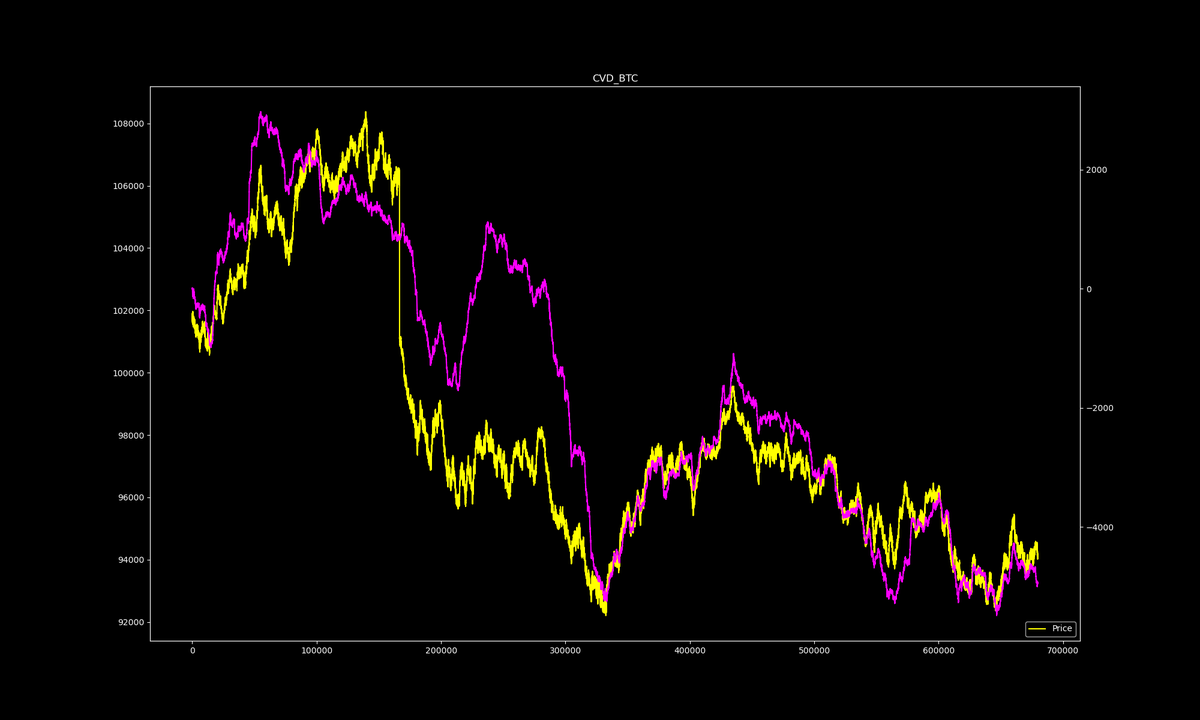The height and width of the screenshot is (720, 1200).
Task: Click x-axis label 100000
Action: [x=317, y=651]
